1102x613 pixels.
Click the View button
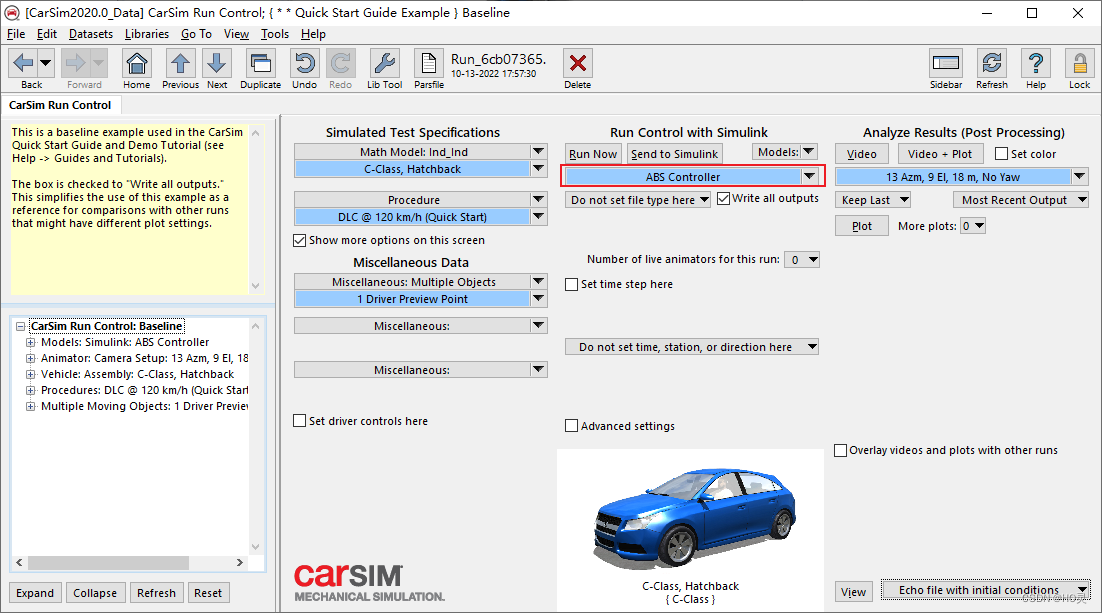(854, 592)
